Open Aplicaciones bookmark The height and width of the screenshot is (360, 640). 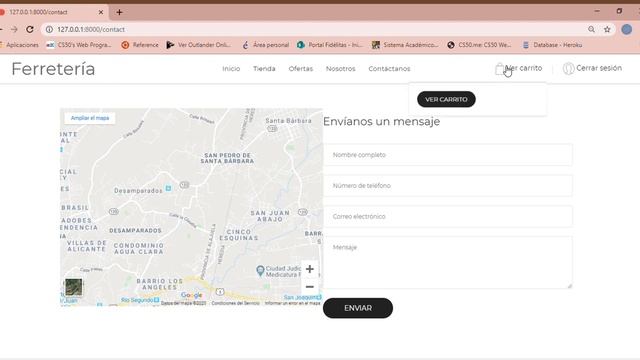pyautogui.click(x=20, y=45)
